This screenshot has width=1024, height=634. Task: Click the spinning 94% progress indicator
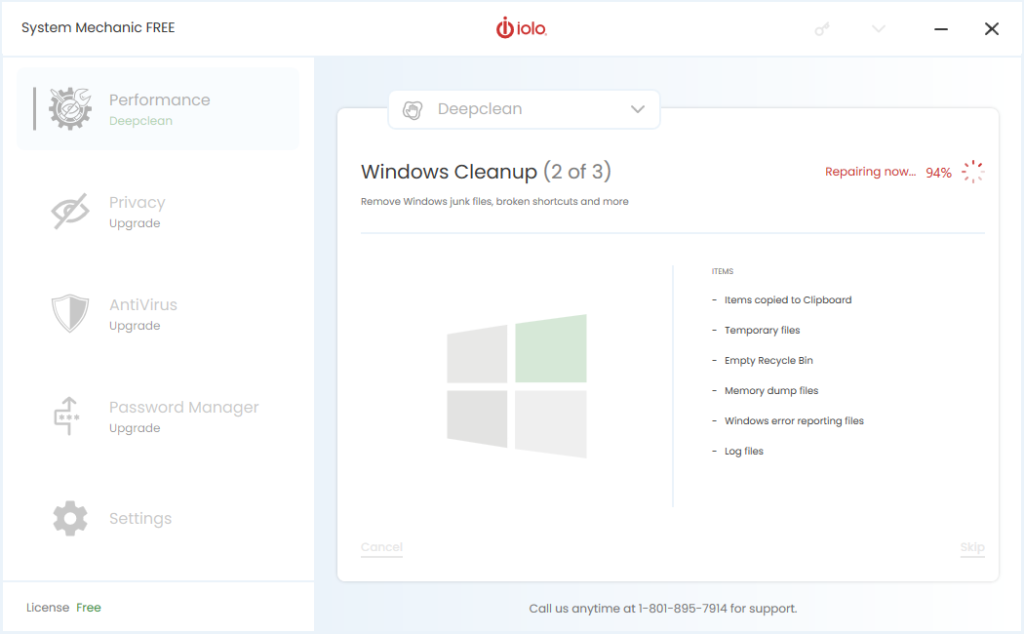[971, 171]
